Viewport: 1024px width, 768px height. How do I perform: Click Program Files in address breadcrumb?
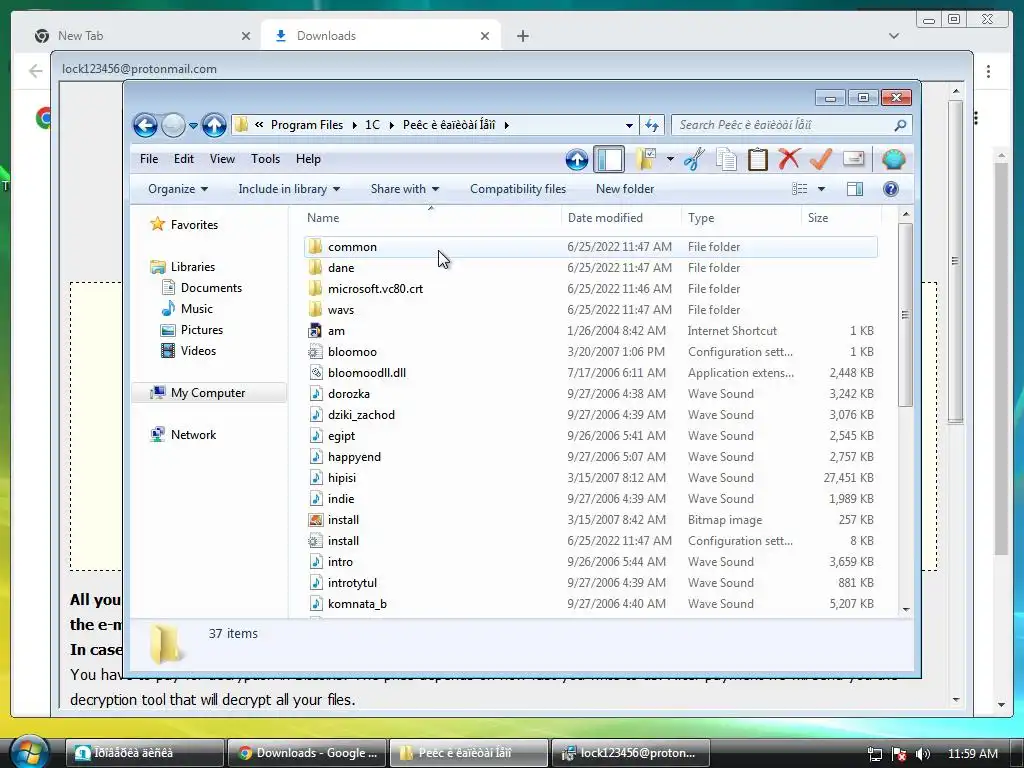point(306,125)
